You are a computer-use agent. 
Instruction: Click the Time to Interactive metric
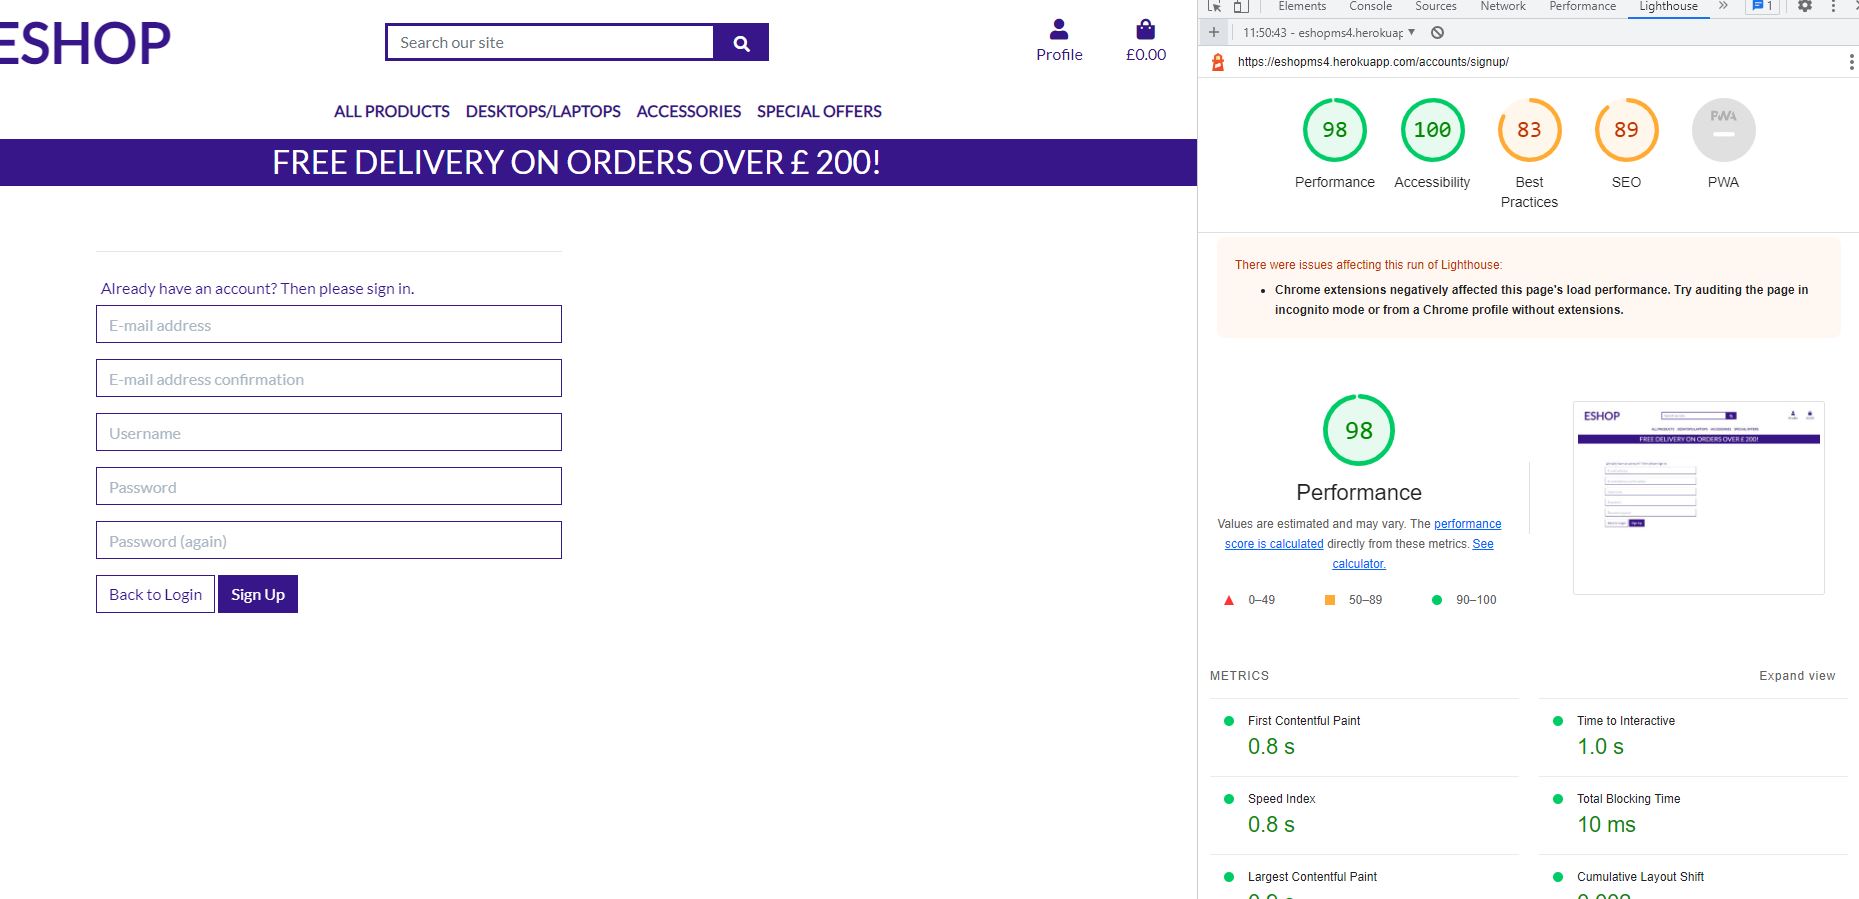(x=1693, y=736)
